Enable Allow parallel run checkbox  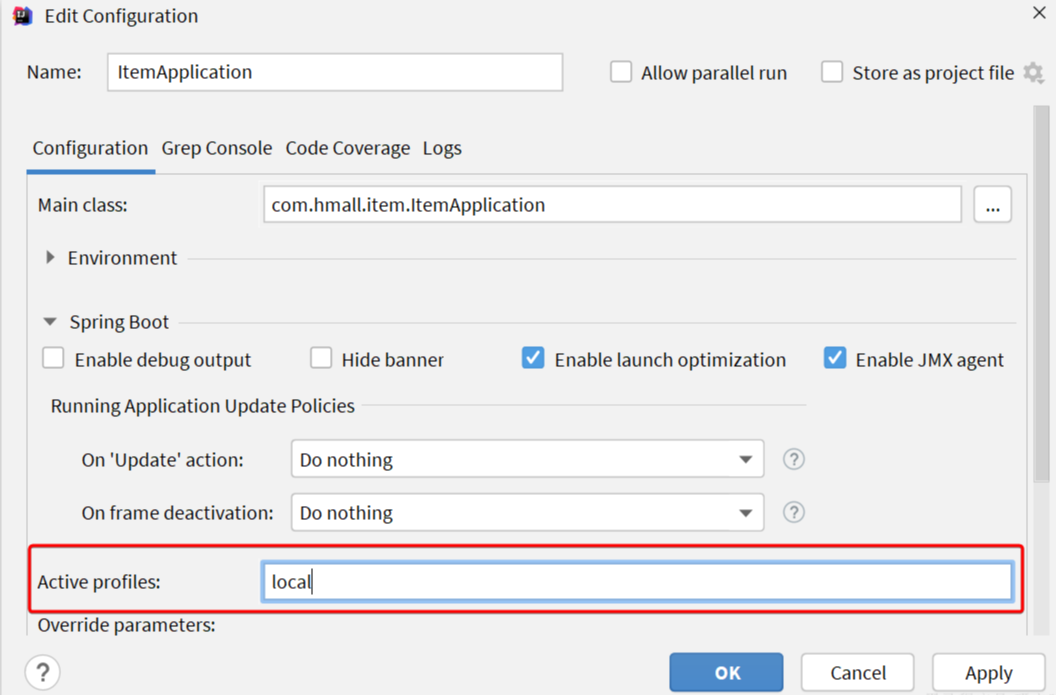[621, 72]
